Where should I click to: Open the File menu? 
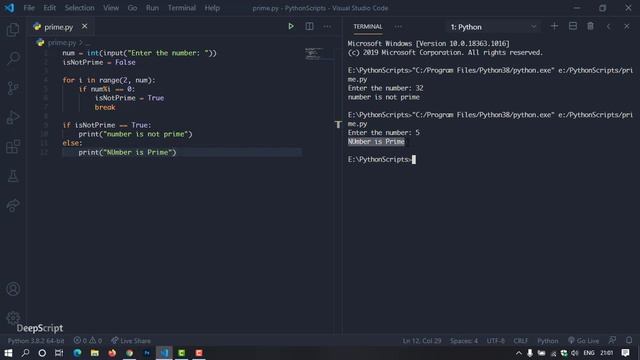tap(29, 8)
